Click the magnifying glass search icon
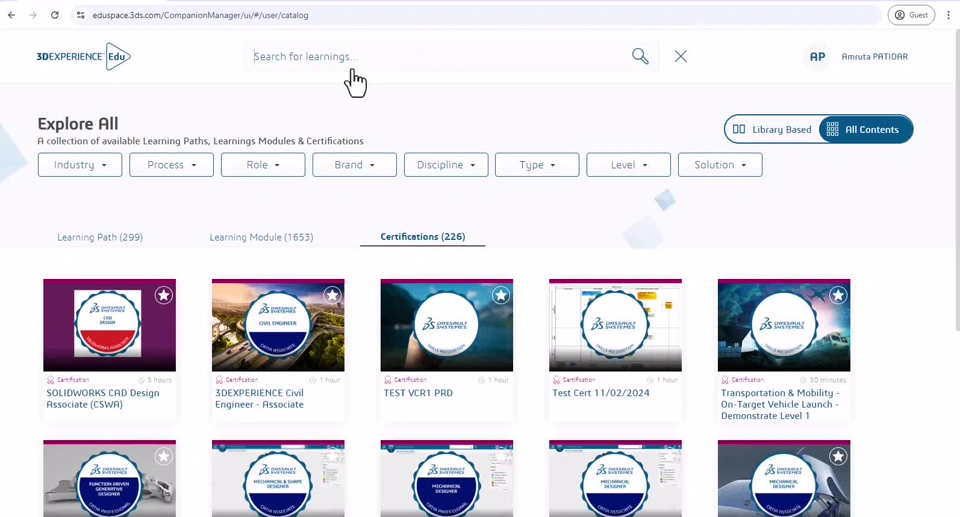 640,56
